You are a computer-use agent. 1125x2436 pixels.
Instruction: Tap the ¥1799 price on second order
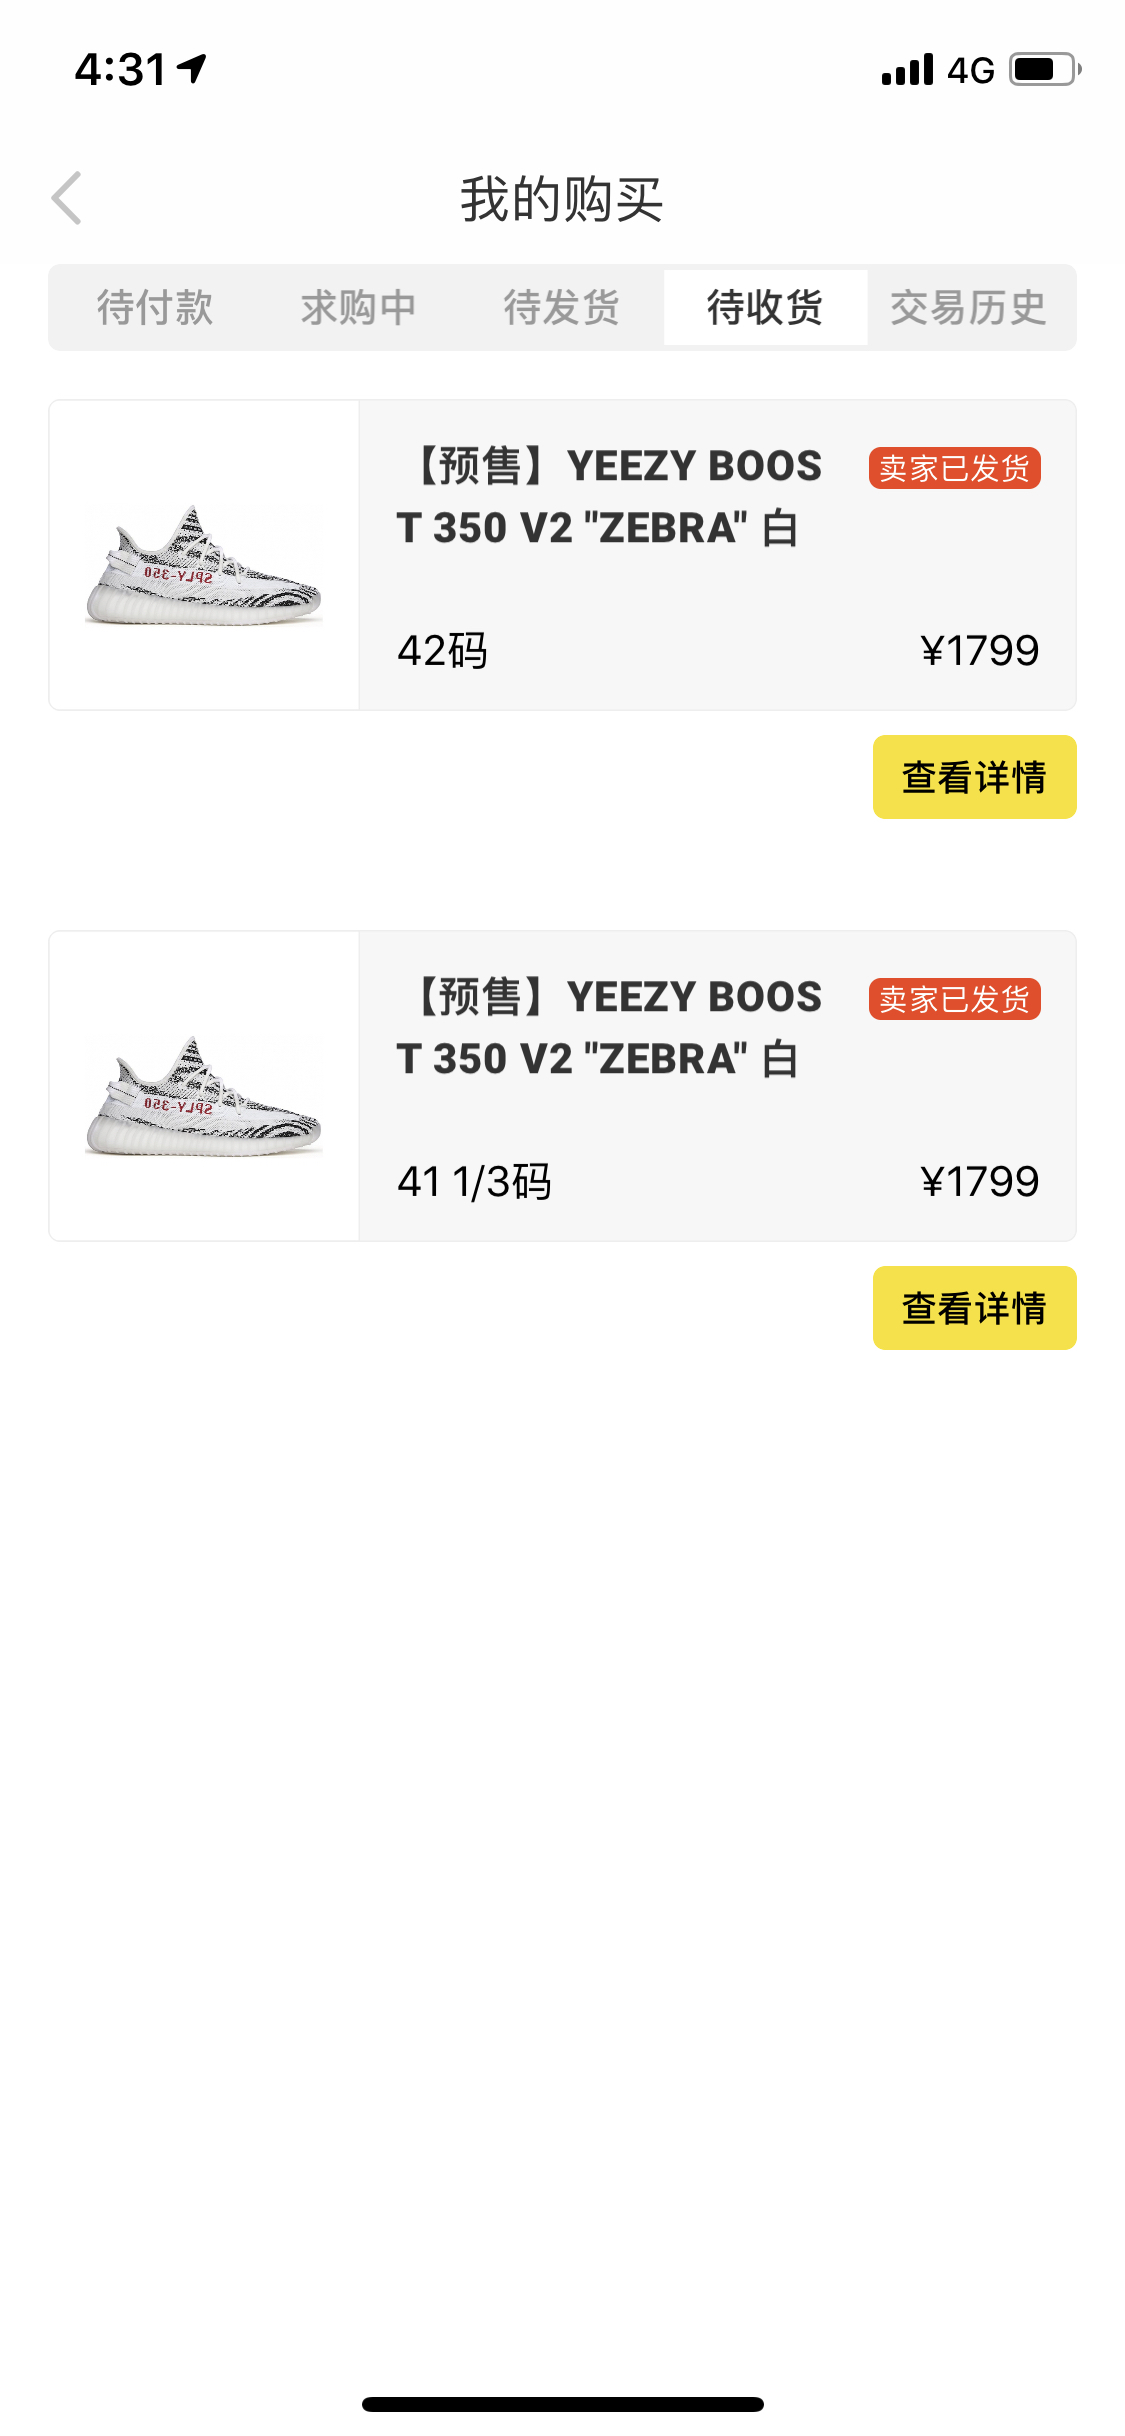(979, 1182)
